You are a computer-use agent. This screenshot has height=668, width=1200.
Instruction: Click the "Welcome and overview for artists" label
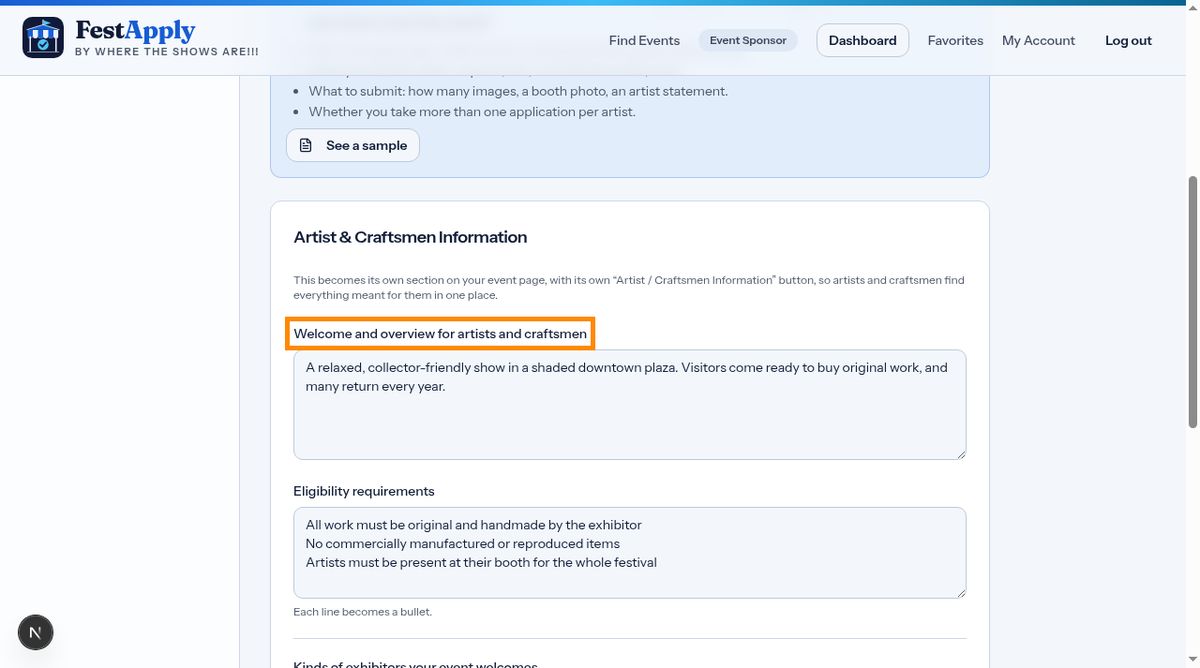click(x=440, y=333)
